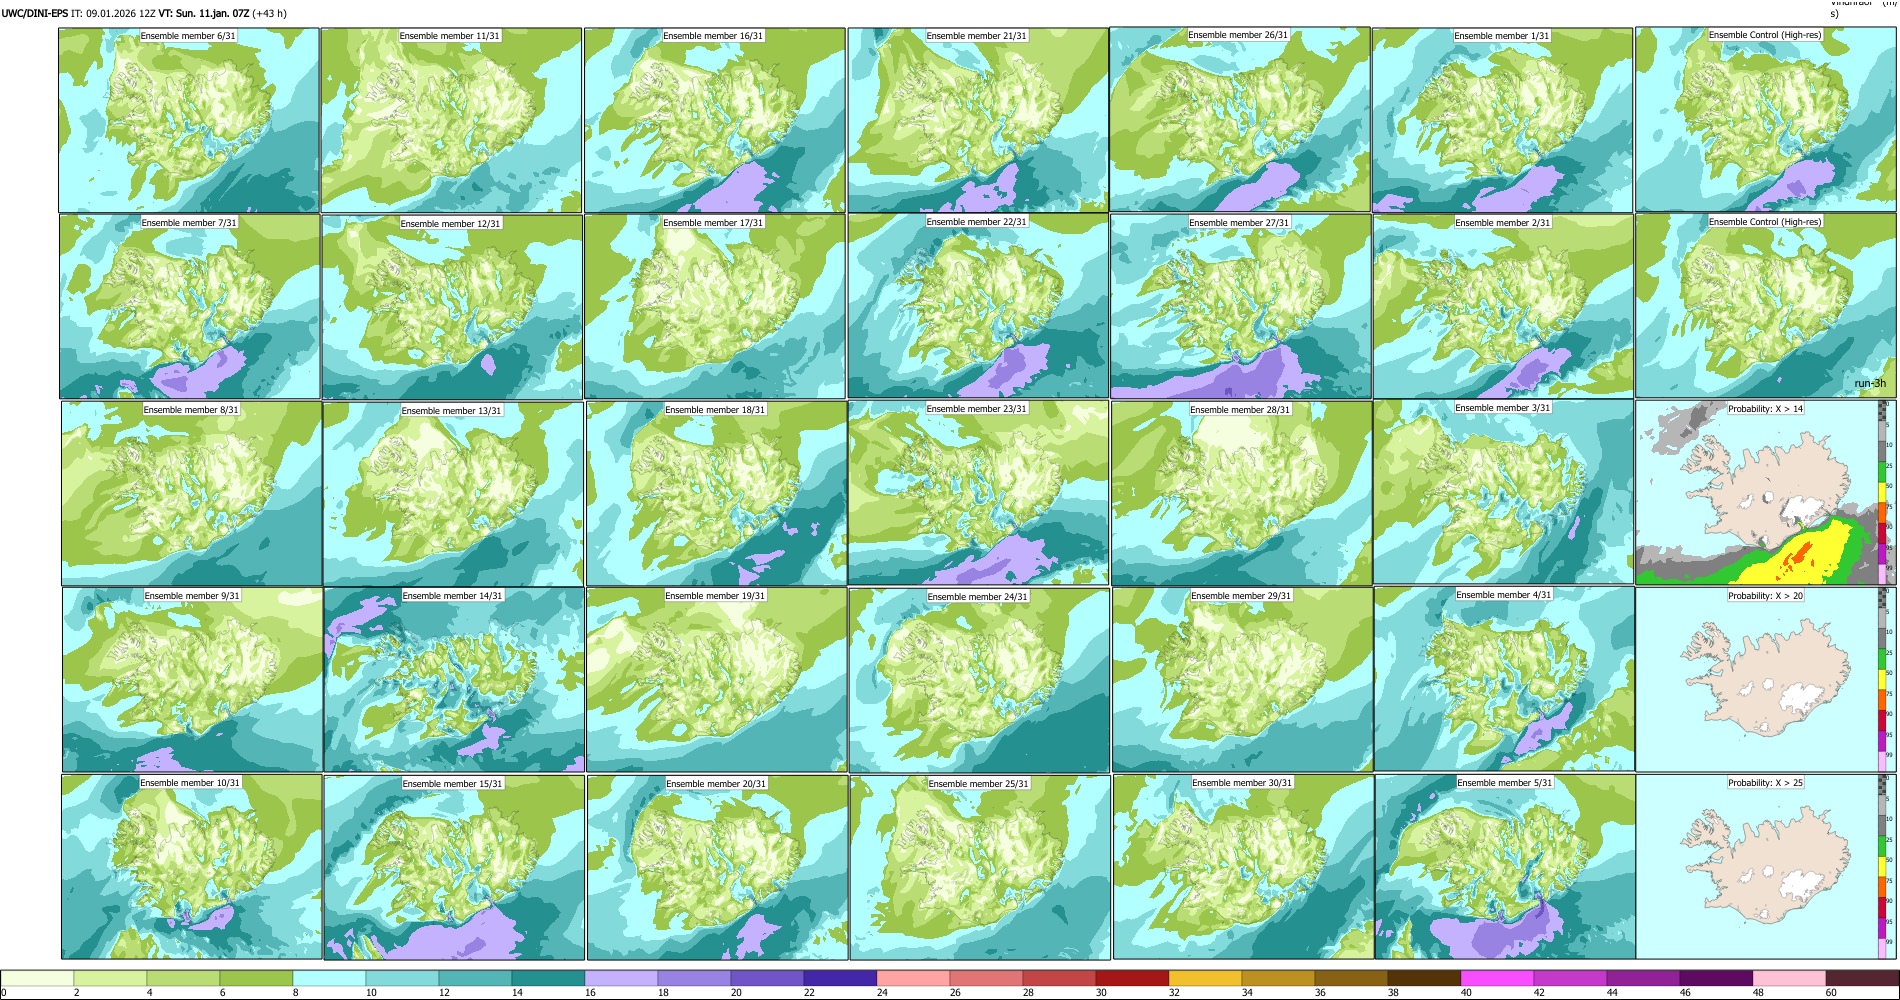This screenshot has height=1000, width=1900.
Task: Click the 34–36 ochre legend swatch
Action: pyautogui.click(x=1278, y=978)
